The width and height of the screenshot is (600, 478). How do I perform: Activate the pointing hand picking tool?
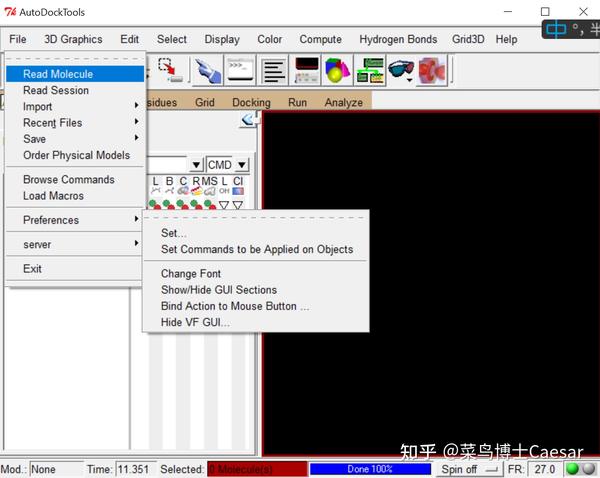[207, 70]
